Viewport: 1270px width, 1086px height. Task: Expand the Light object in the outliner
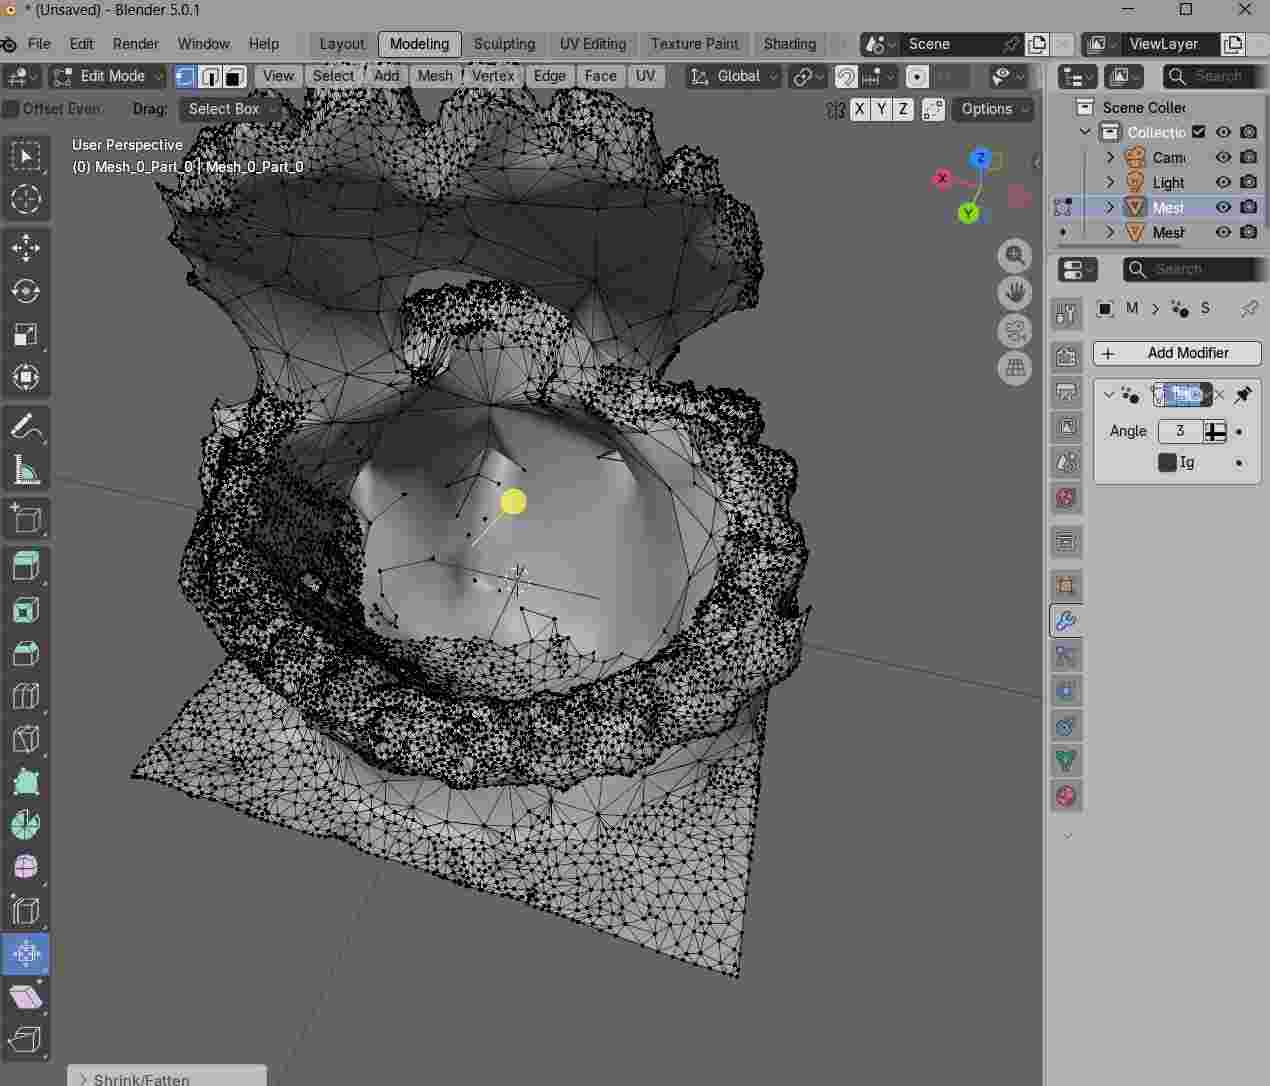point(1110,182)
